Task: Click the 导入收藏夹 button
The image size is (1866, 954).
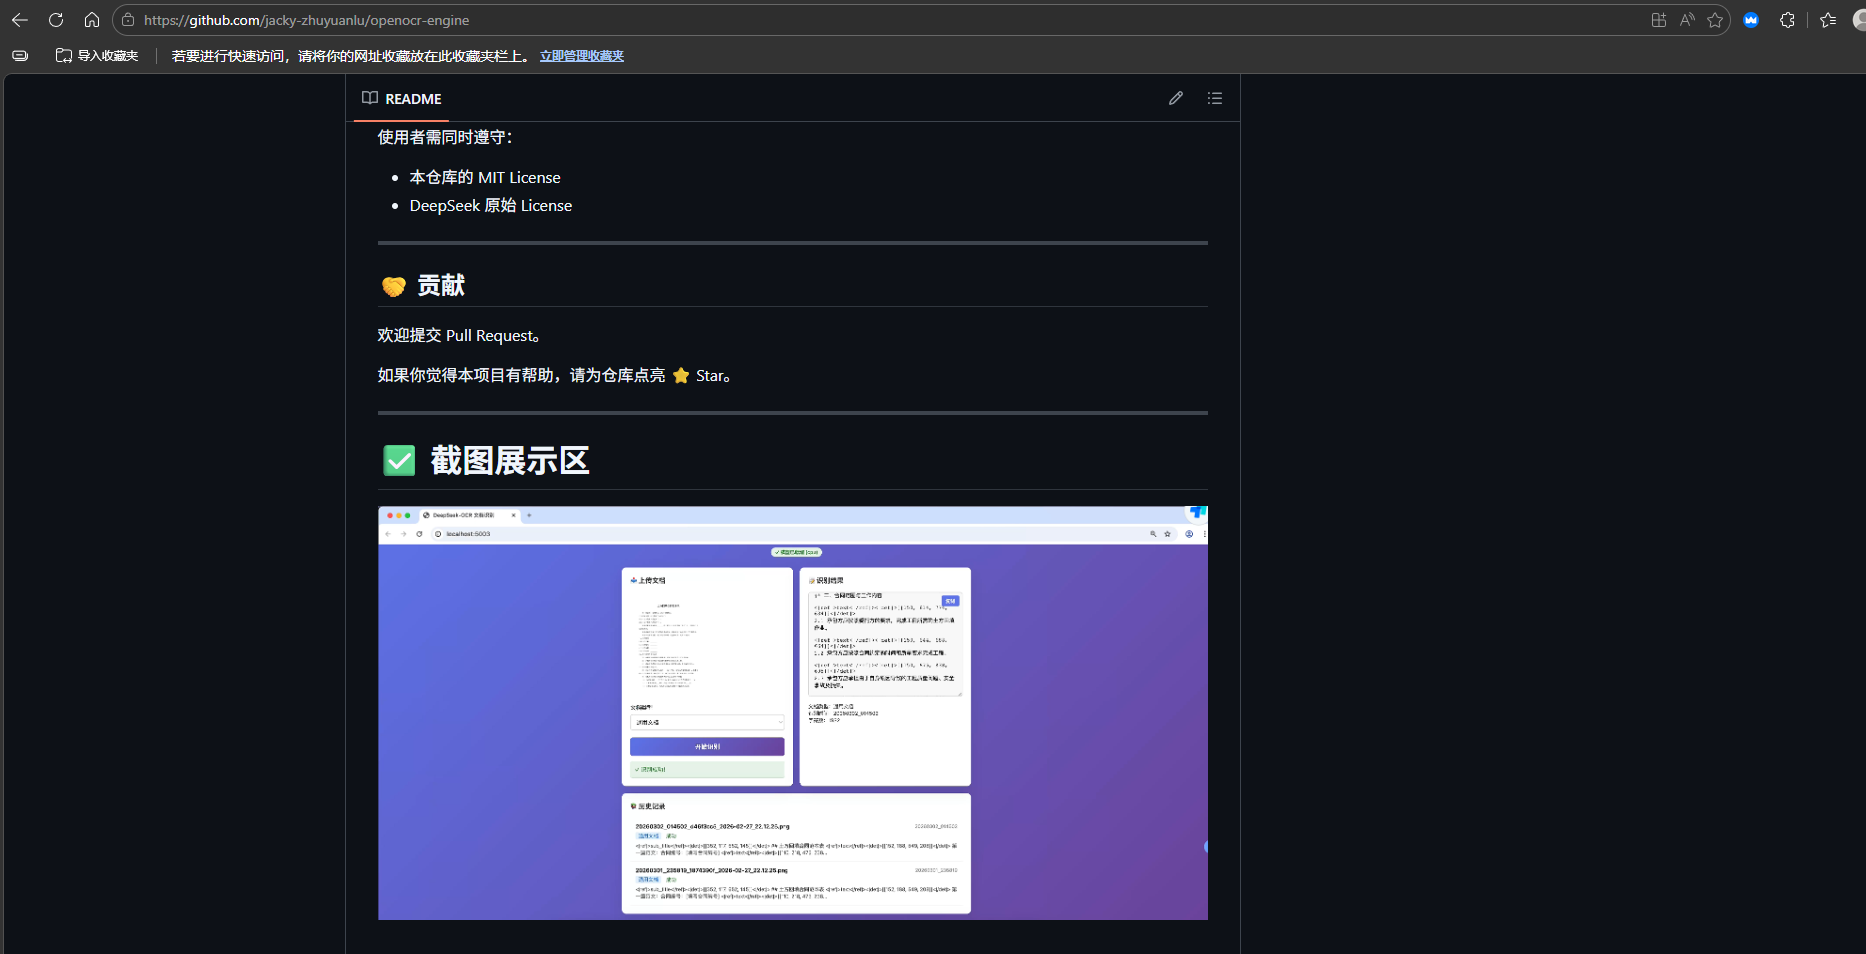Action: tap(97, 56)
